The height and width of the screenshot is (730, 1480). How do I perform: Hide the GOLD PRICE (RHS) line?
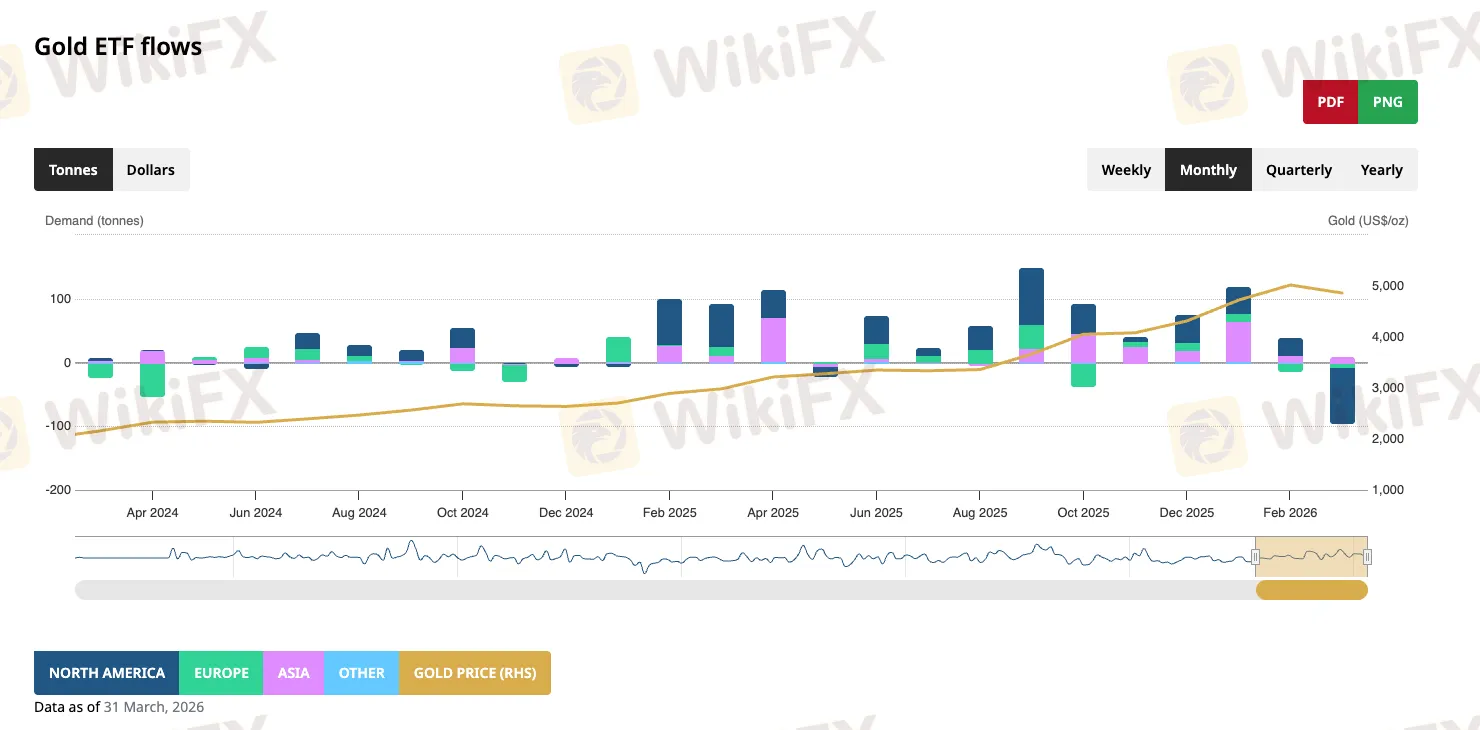tap(474, 672)
